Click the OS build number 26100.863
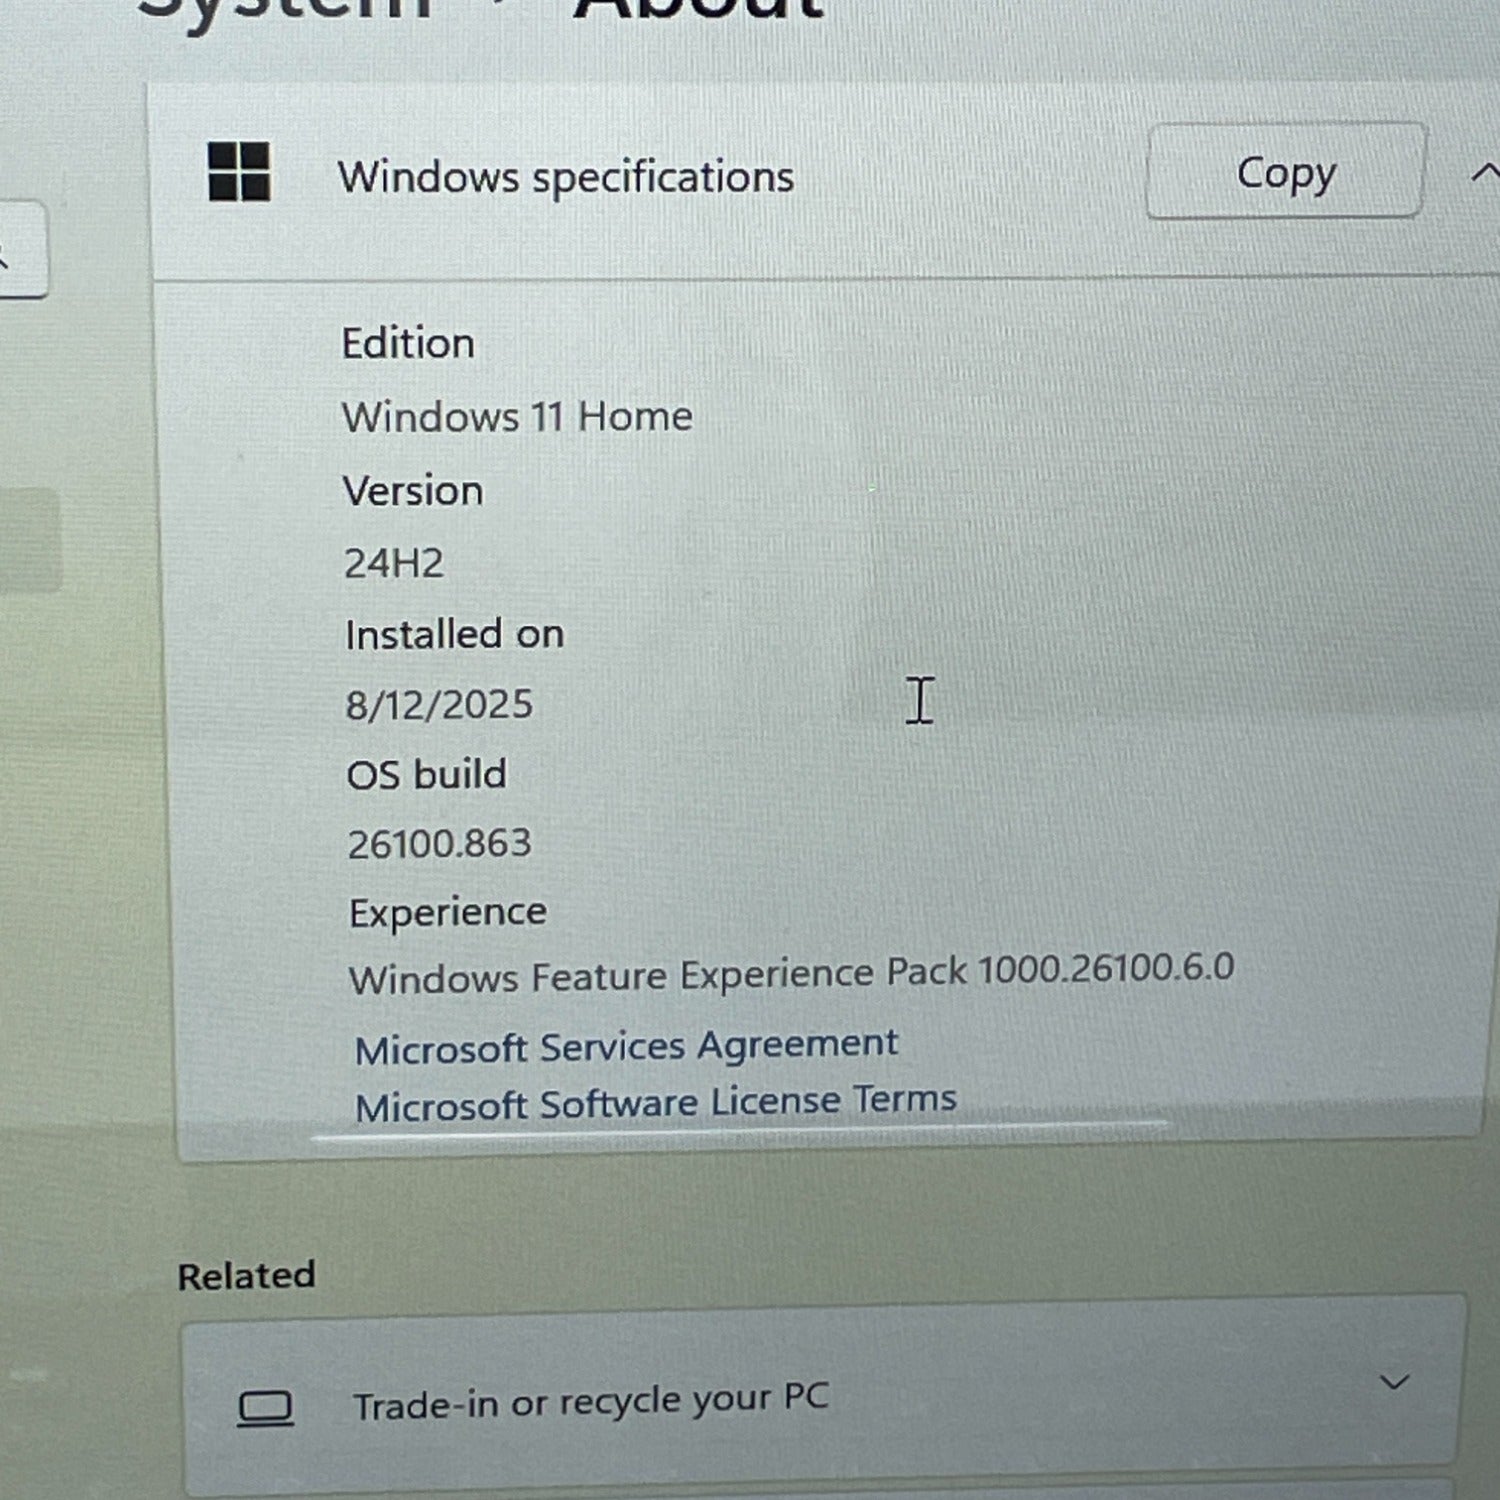The height and width of the screenshot is (1500, 1500). coord(439,844)
